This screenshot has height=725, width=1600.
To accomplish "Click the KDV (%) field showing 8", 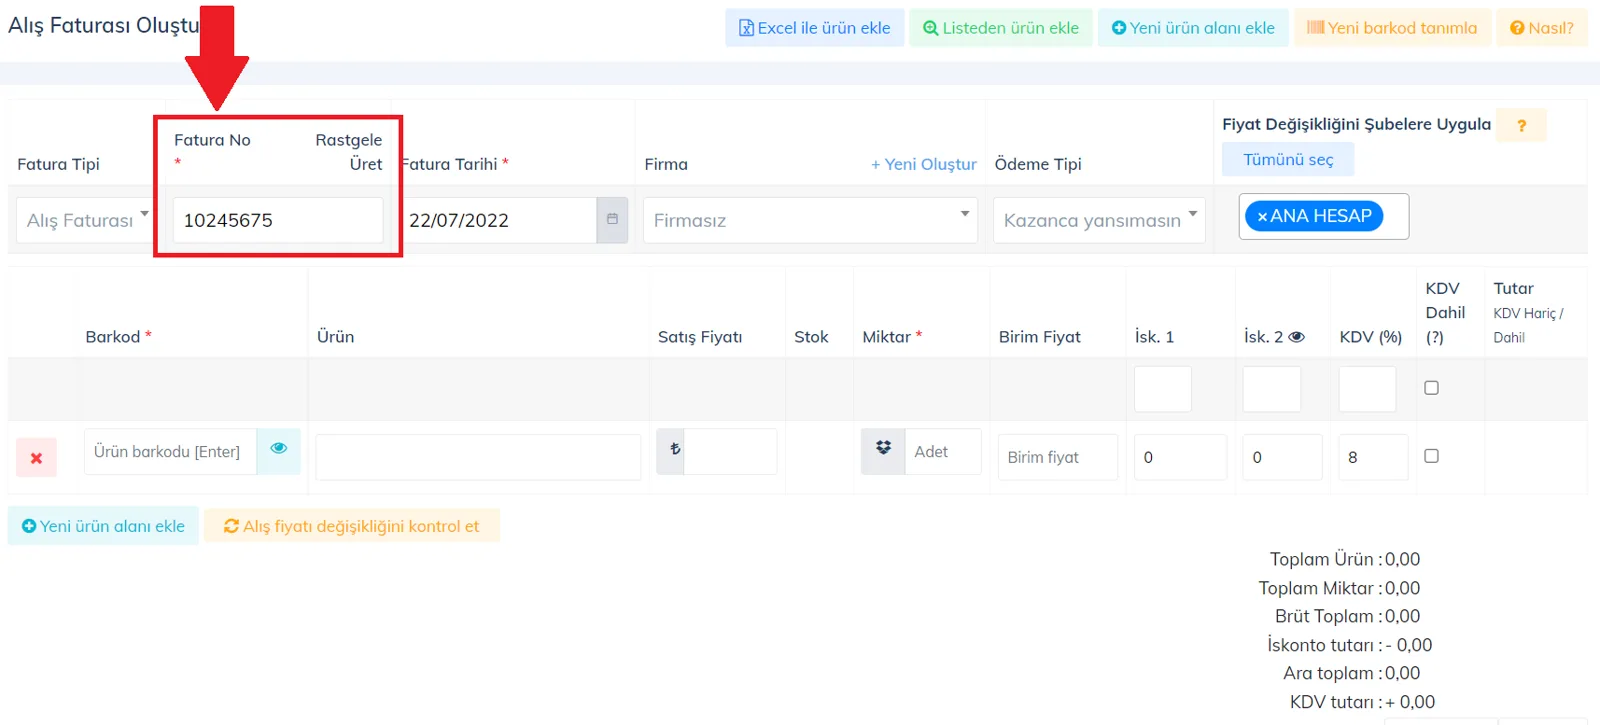I will click(1373, 457).
